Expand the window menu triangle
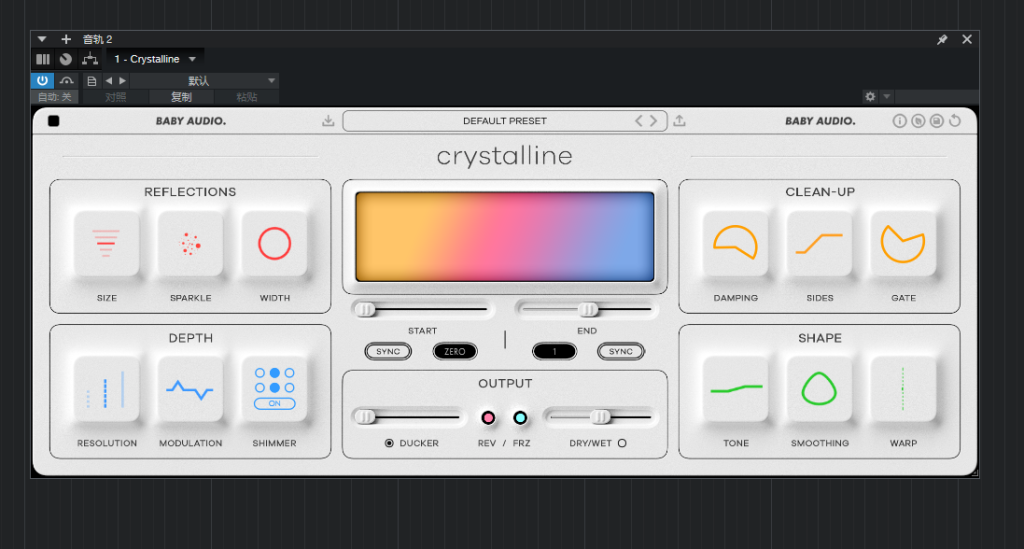Screen dimensions: 1024x549 (x=42, y=39)
